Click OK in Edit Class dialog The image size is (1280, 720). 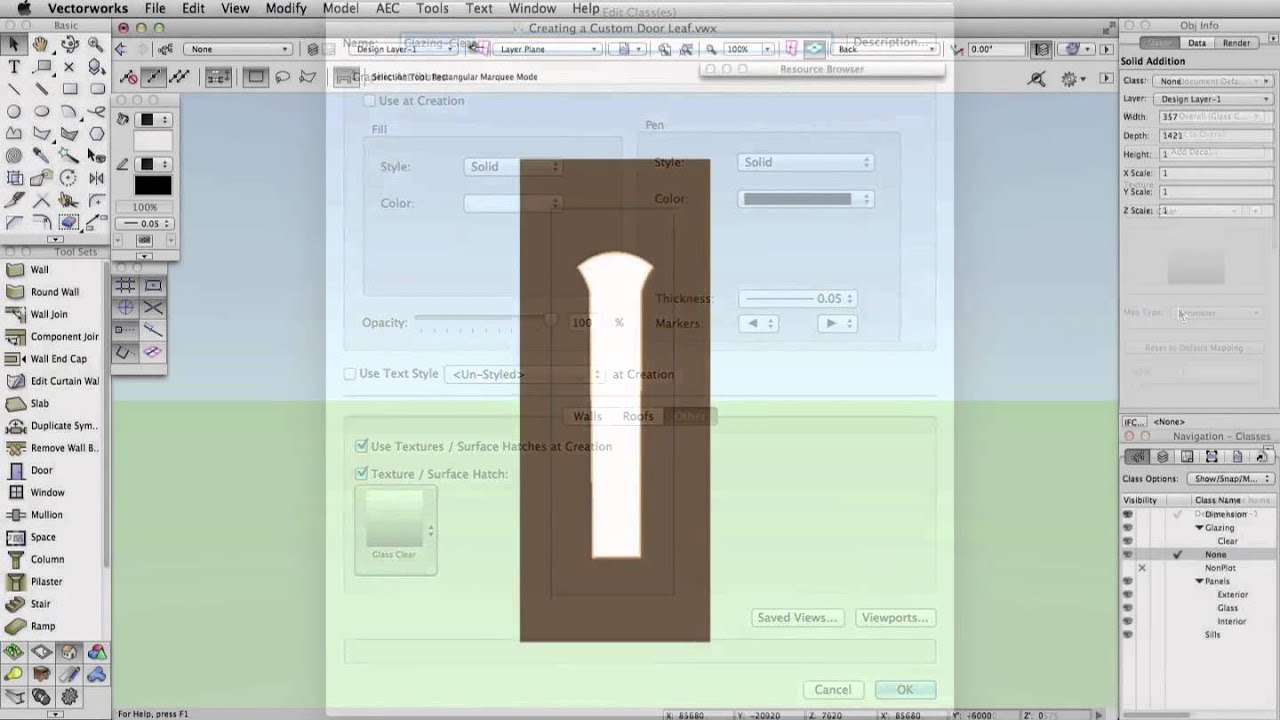[905, 690]
